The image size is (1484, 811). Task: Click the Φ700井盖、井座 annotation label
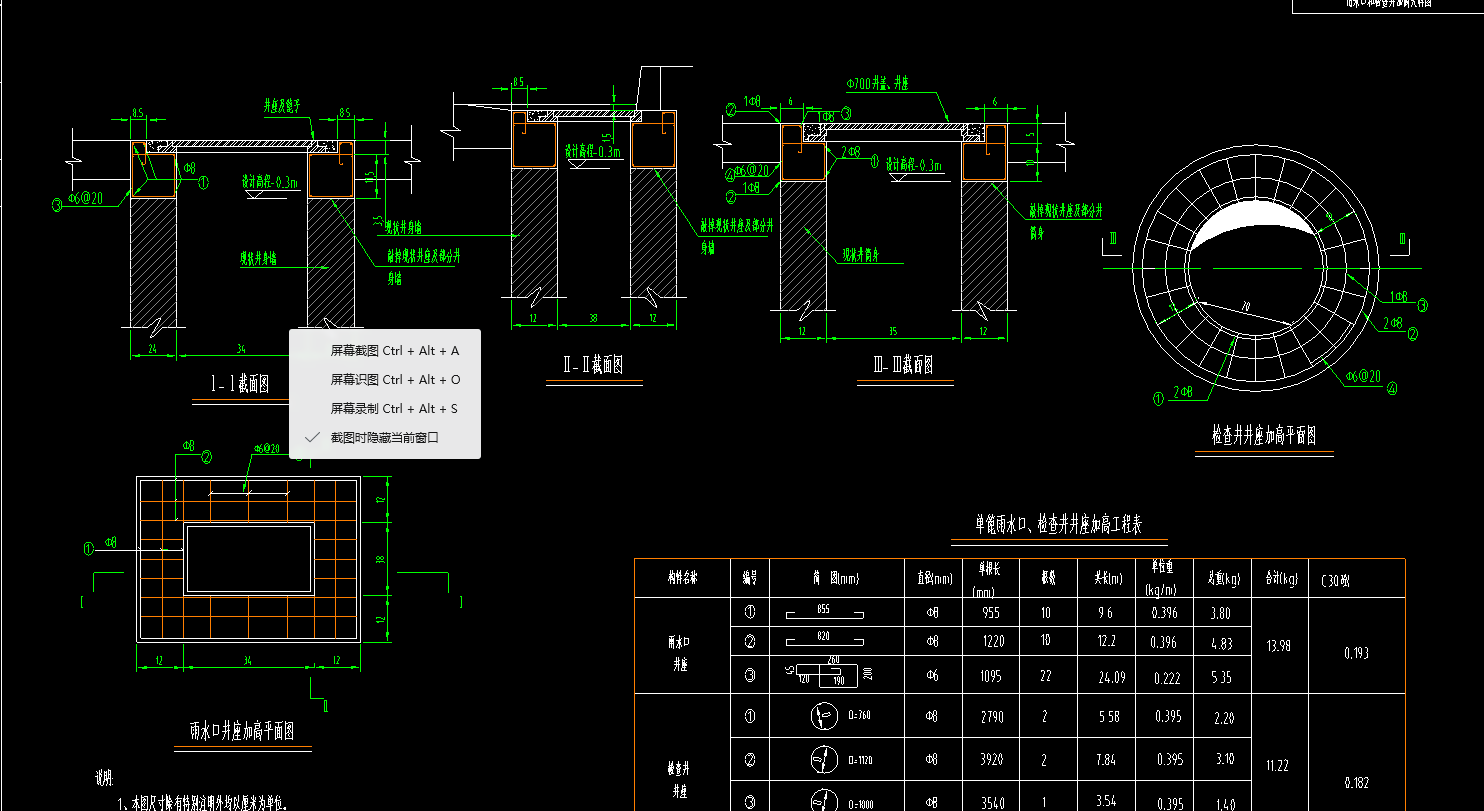click(879, 84)
